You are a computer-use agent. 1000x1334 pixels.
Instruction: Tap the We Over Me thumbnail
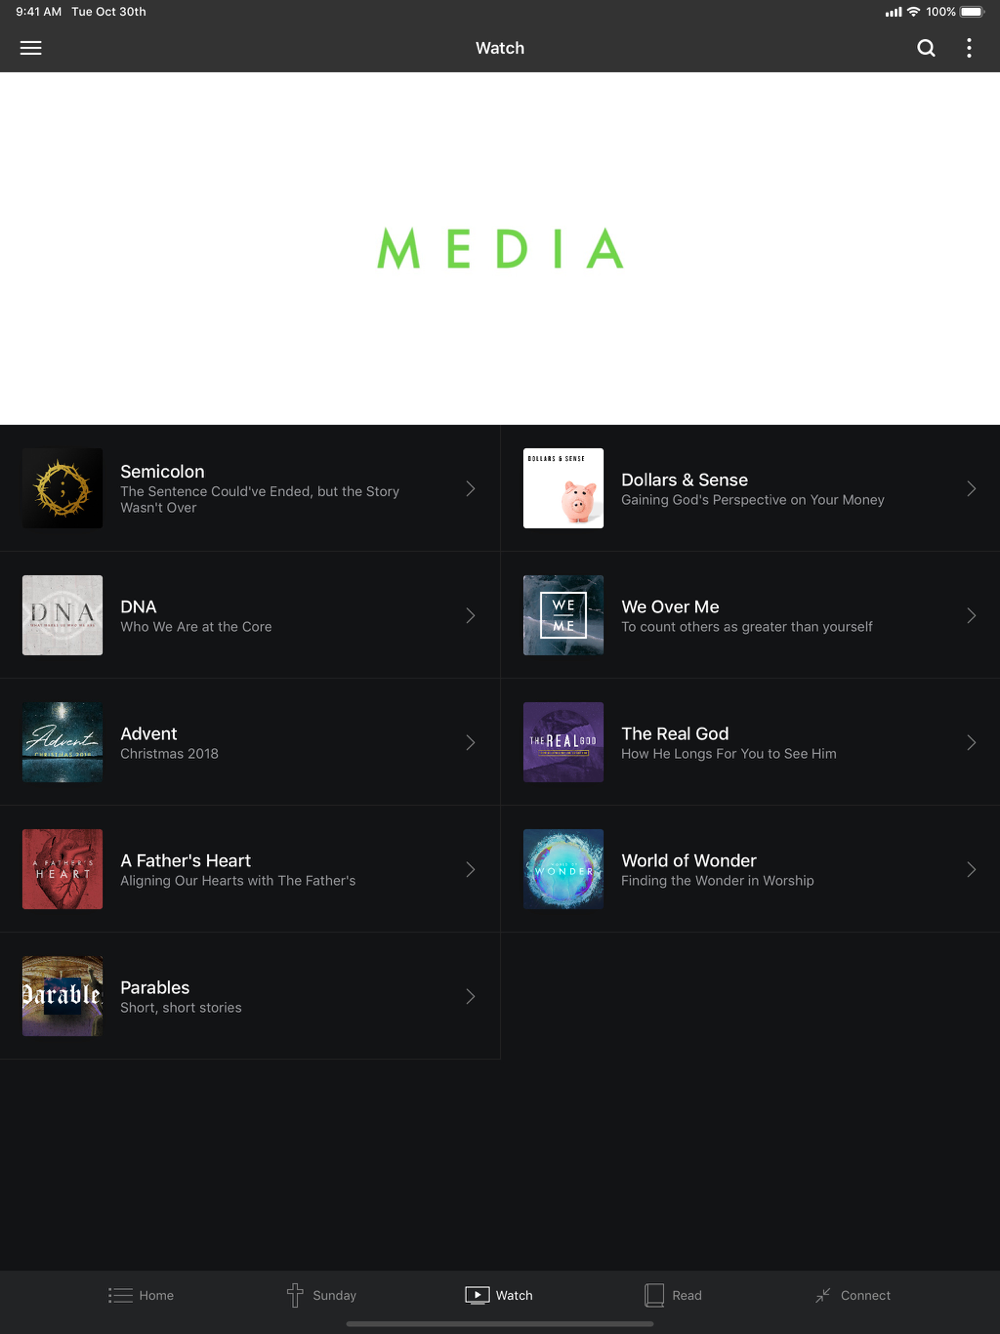click(563, 615)
